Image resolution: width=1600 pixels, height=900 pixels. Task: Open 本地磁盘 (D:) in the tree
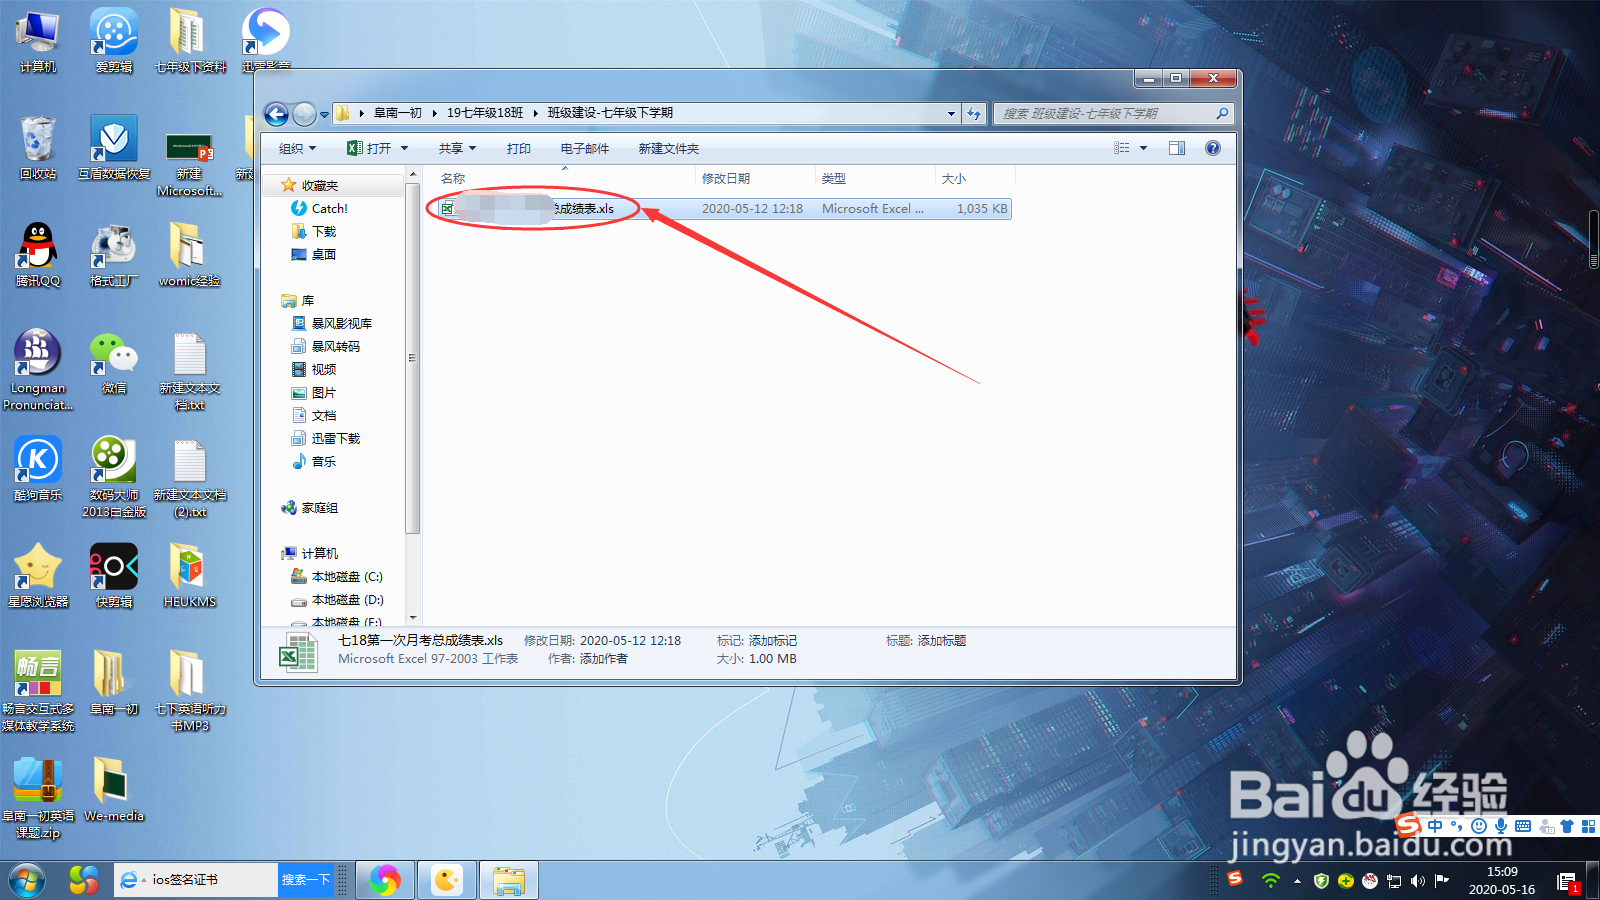click(337, 600)
